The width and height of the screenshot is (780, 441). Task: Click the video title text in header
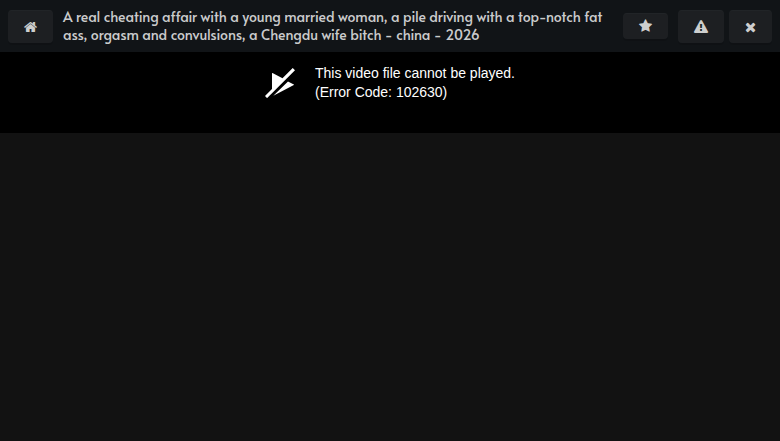tap(332, 26)
